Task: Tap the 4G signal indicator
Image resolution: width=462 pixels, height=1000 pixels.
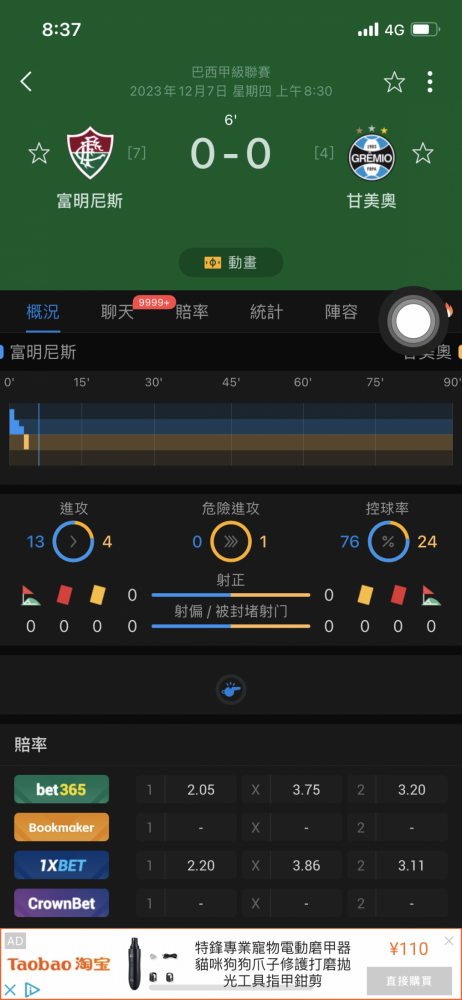Action: 394,29
